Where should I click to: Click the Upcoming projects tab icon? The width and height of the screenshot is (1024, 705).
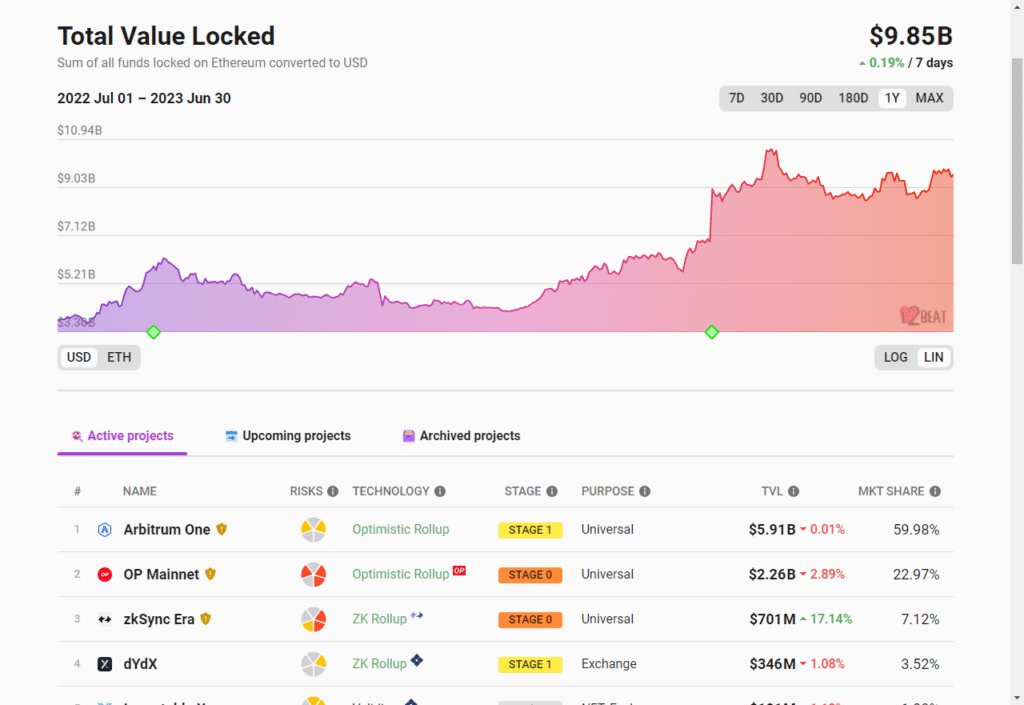[231, 436]
